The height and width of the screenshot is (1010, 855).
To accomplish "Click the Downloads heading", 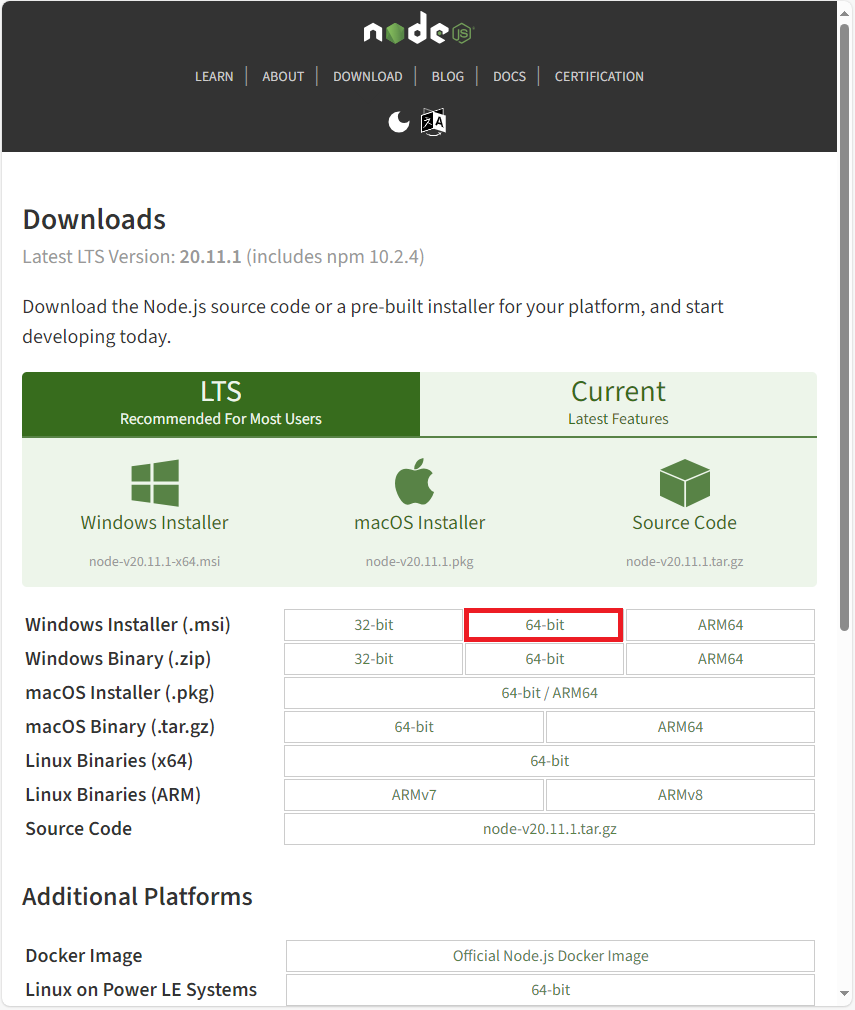I will coord(94,220).
